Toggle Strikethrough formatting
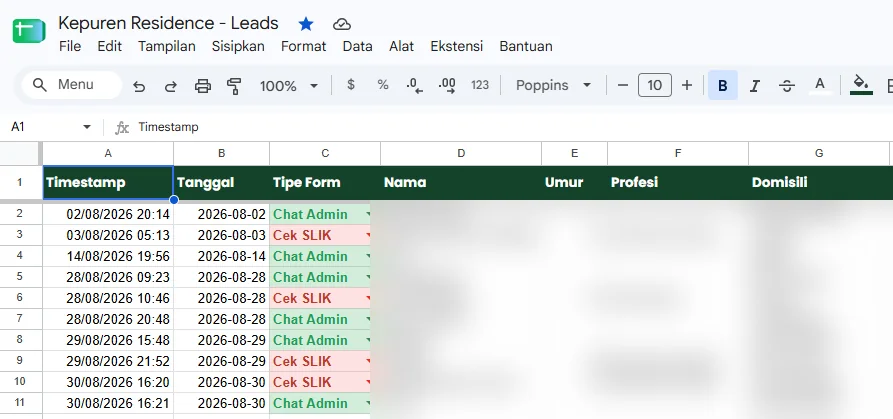The image size is (893, 419). (787, 86)
